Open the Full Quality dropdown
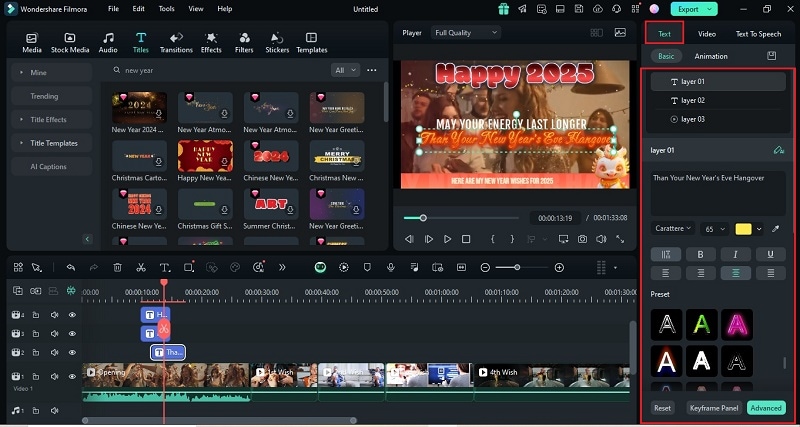Screen dimensions: 800x427 [x=466, y=33]
